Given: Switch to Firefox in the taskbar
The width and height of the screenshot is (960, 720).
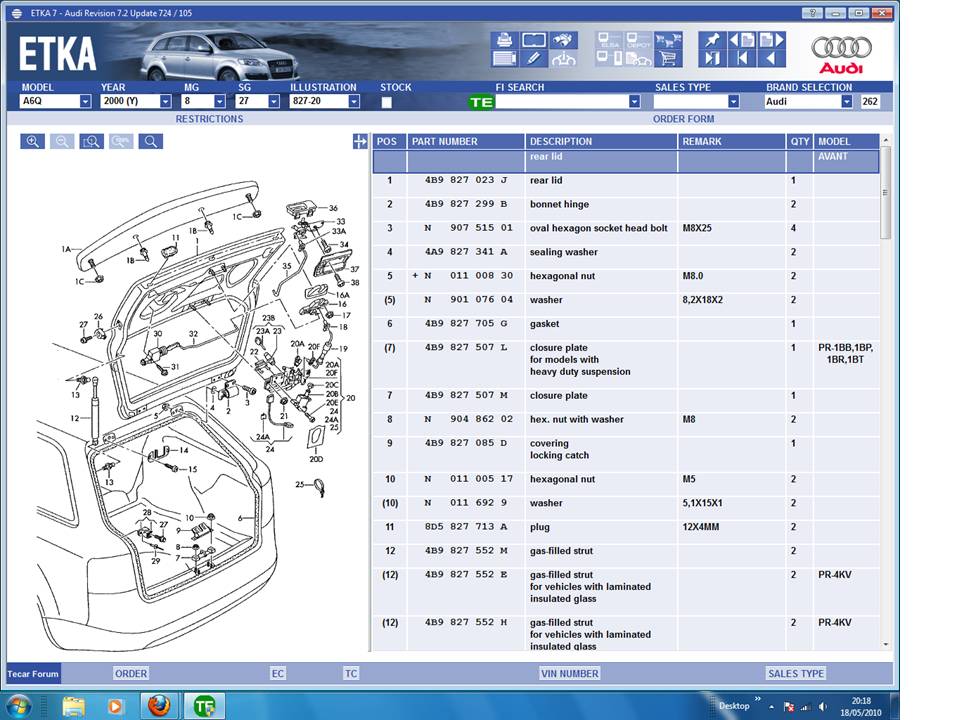Looking at the screenshot, I should (159, 706).
